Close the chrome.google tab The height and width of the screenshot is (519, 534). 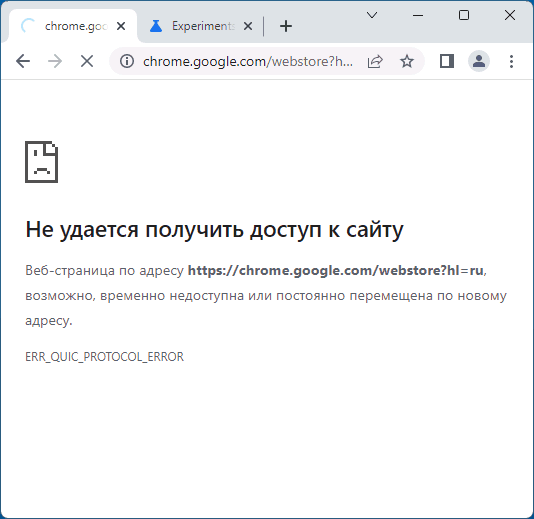121,26
